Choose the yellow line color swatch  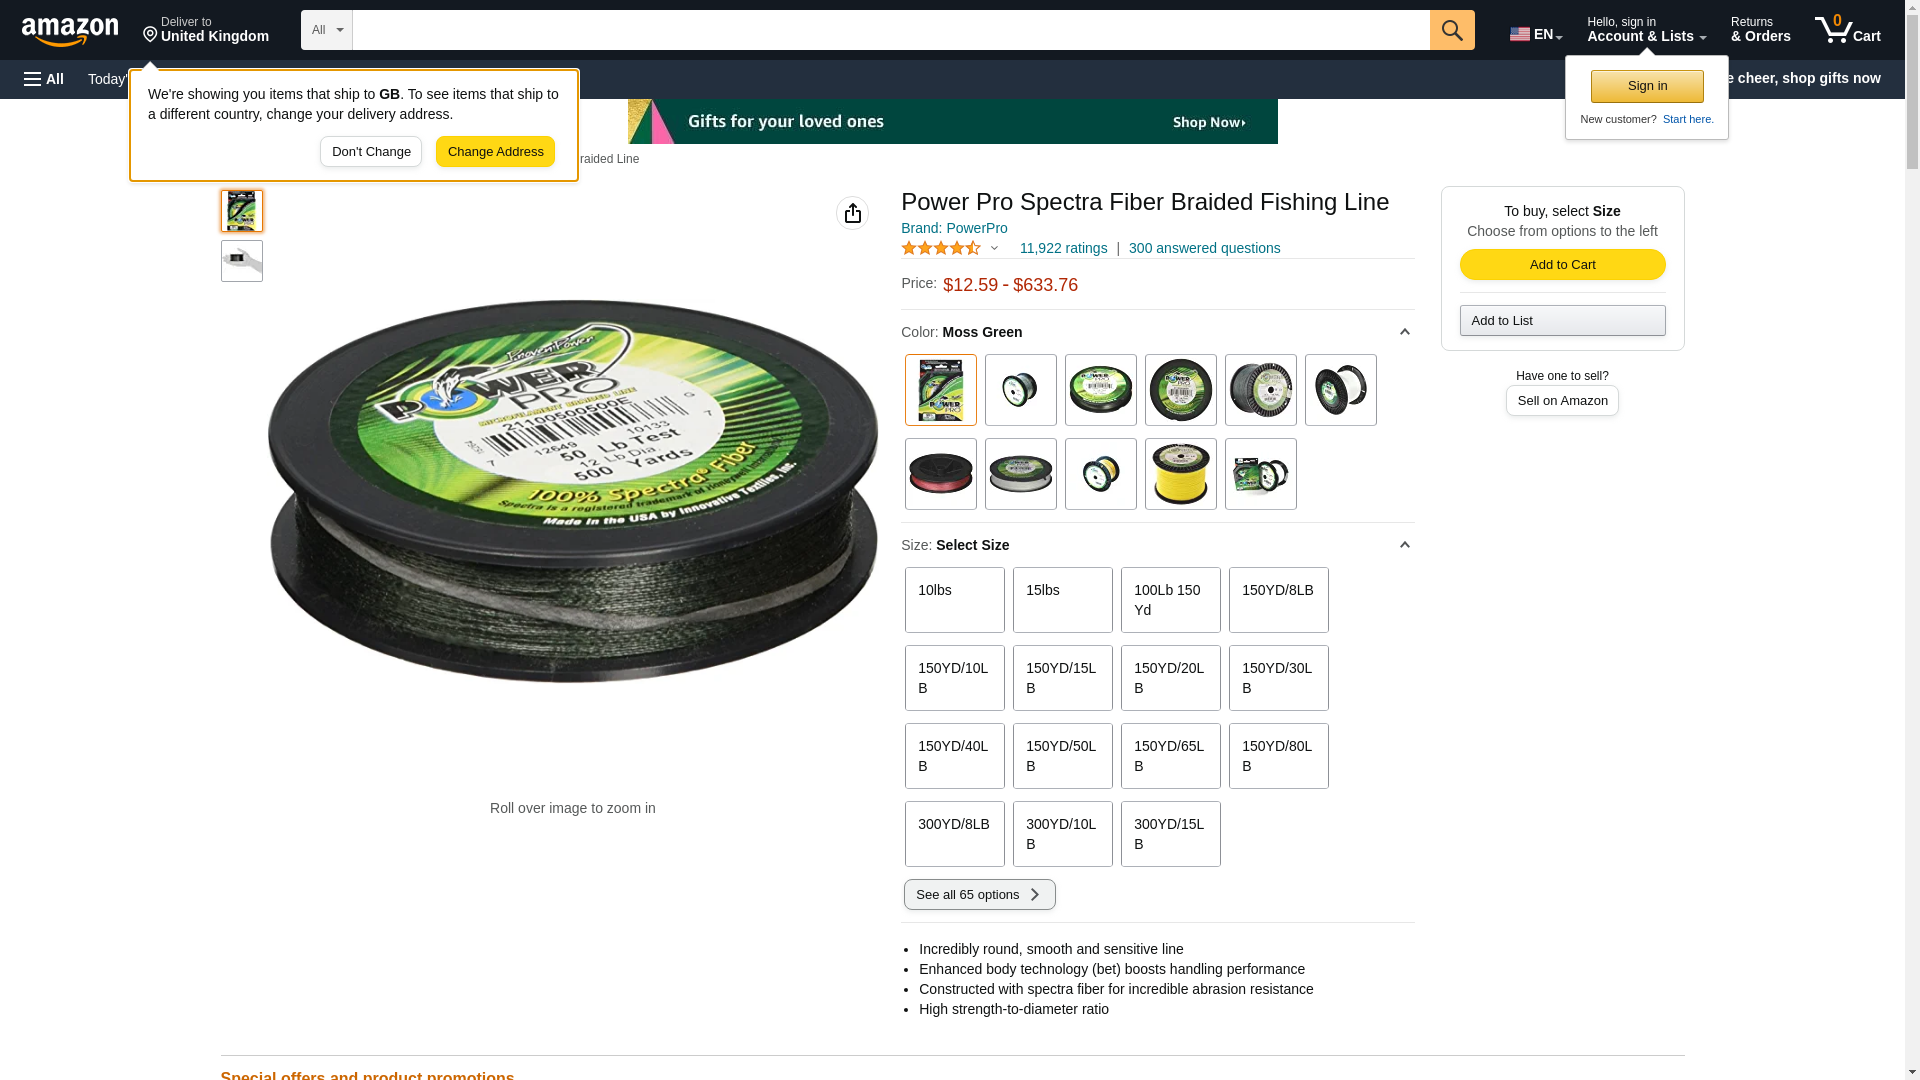[1181, 474]
